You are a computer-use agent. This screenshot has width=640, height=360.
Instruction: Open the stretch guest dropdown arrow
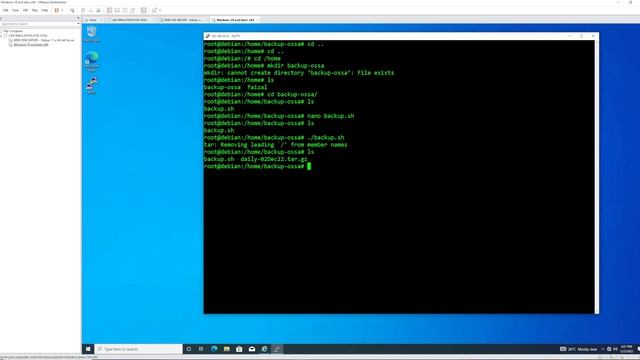tap(160, 10)
